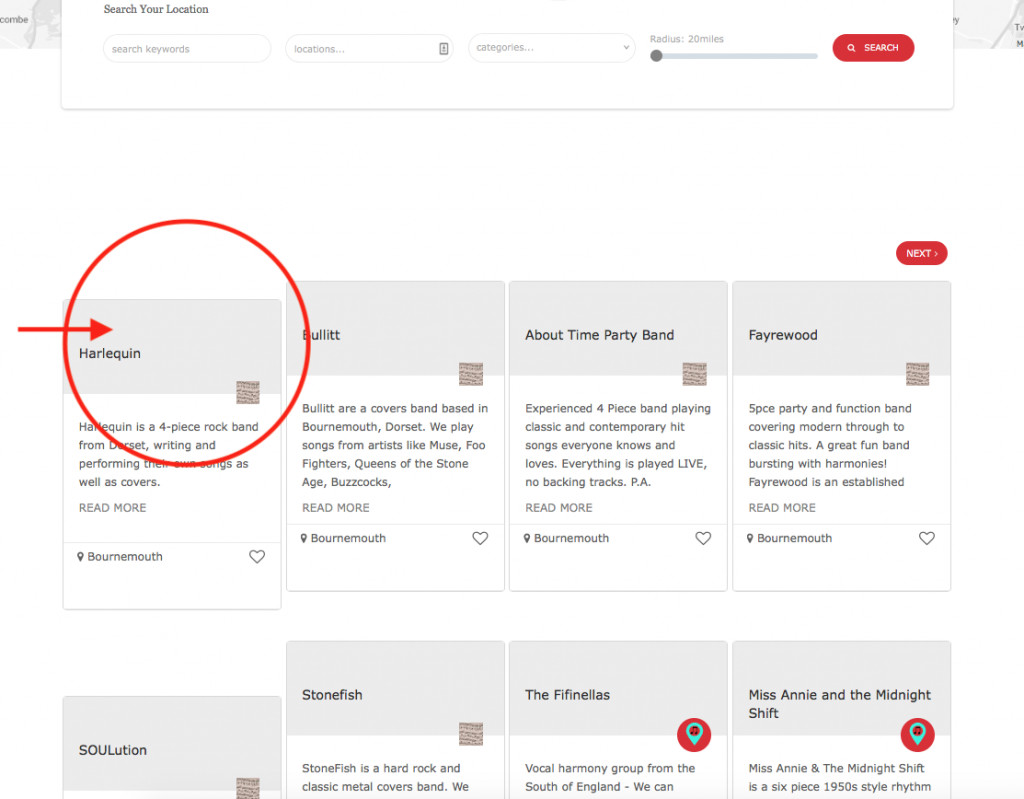
Task: Favorite Fayrewood using its heart toggle
Action: point(926,537)
